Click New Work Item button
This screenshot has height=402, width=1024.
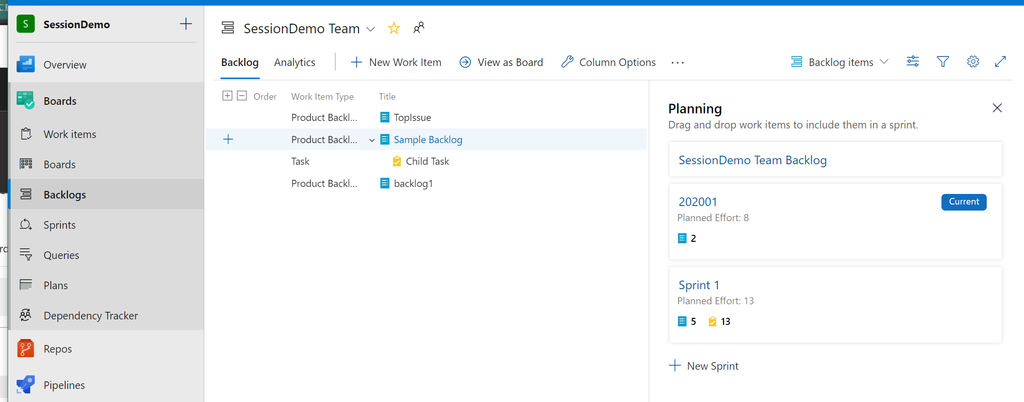point(396,63)
